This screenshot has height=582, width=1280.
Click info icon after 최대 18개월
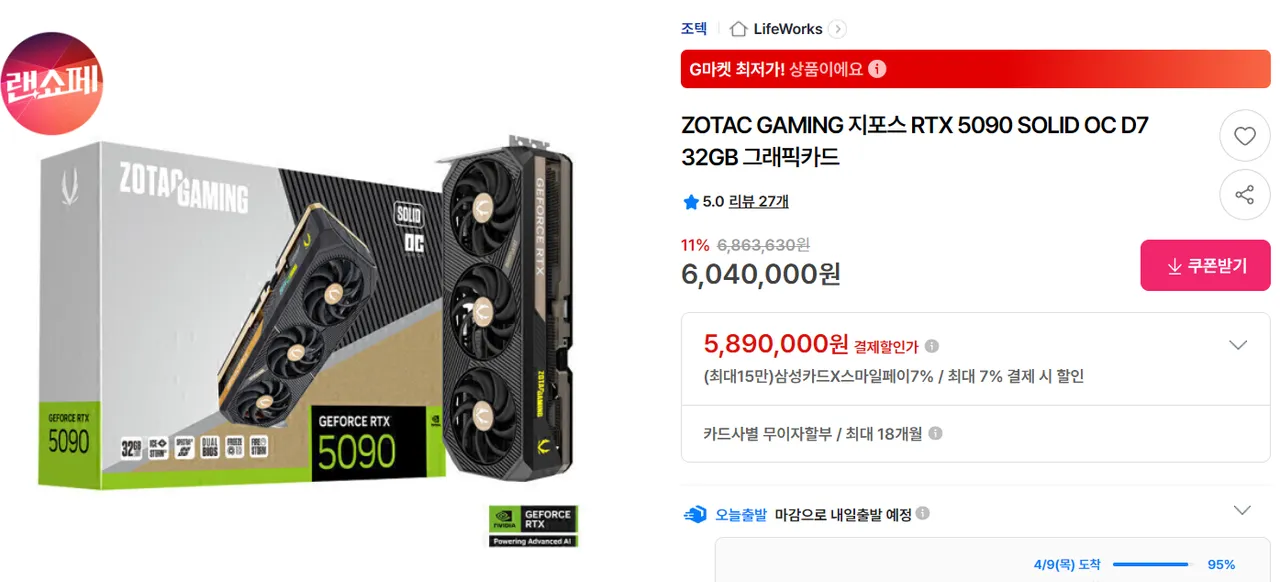[935, 434]
